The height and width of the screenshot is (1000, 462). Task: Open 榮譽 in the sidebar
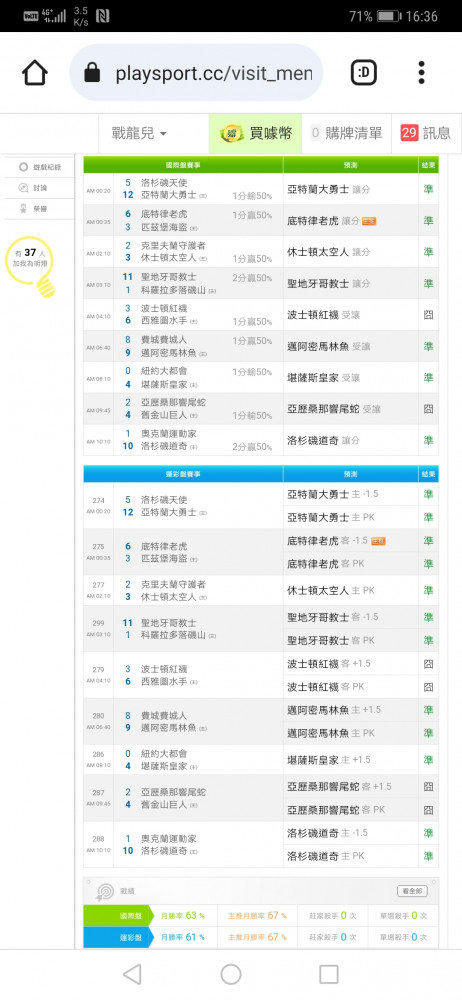point(33,209)
